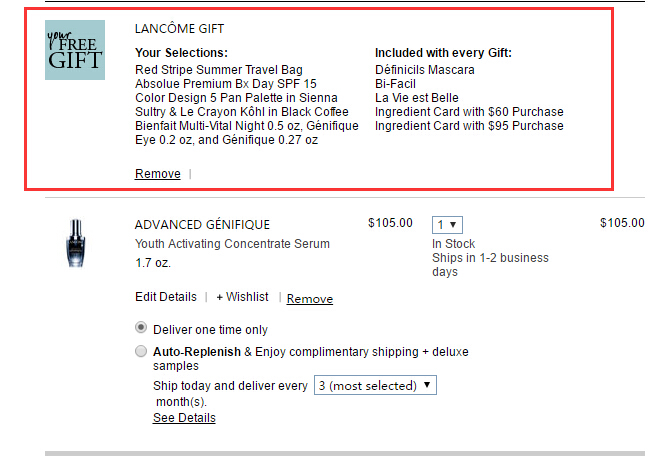
Task: Click the LANCÔME GIFT title
Action: point(180,29)
